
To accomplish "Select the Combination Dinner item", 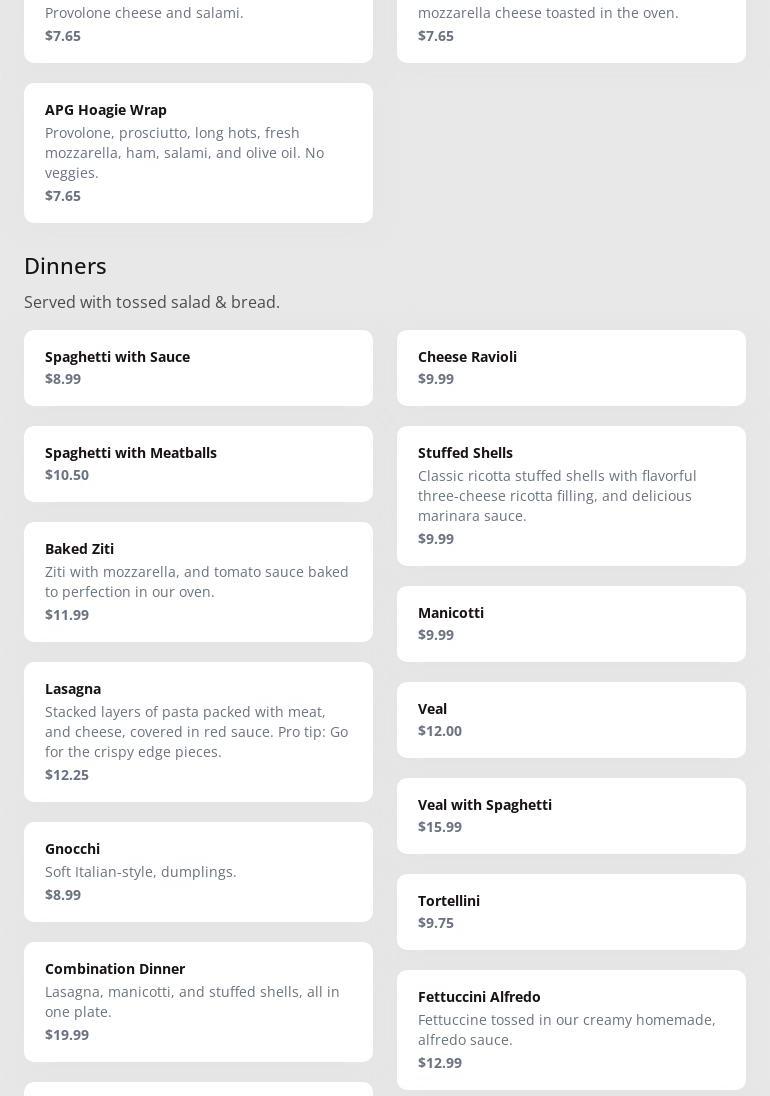I will tap(198, 1001).
